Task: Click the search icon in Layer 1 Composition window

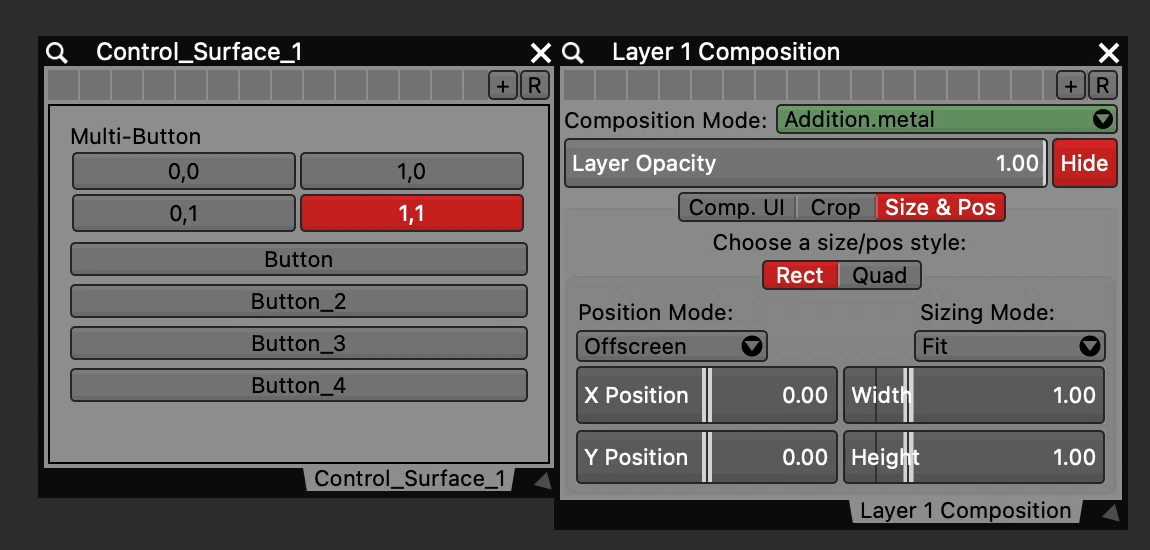Action: [573, 53]
